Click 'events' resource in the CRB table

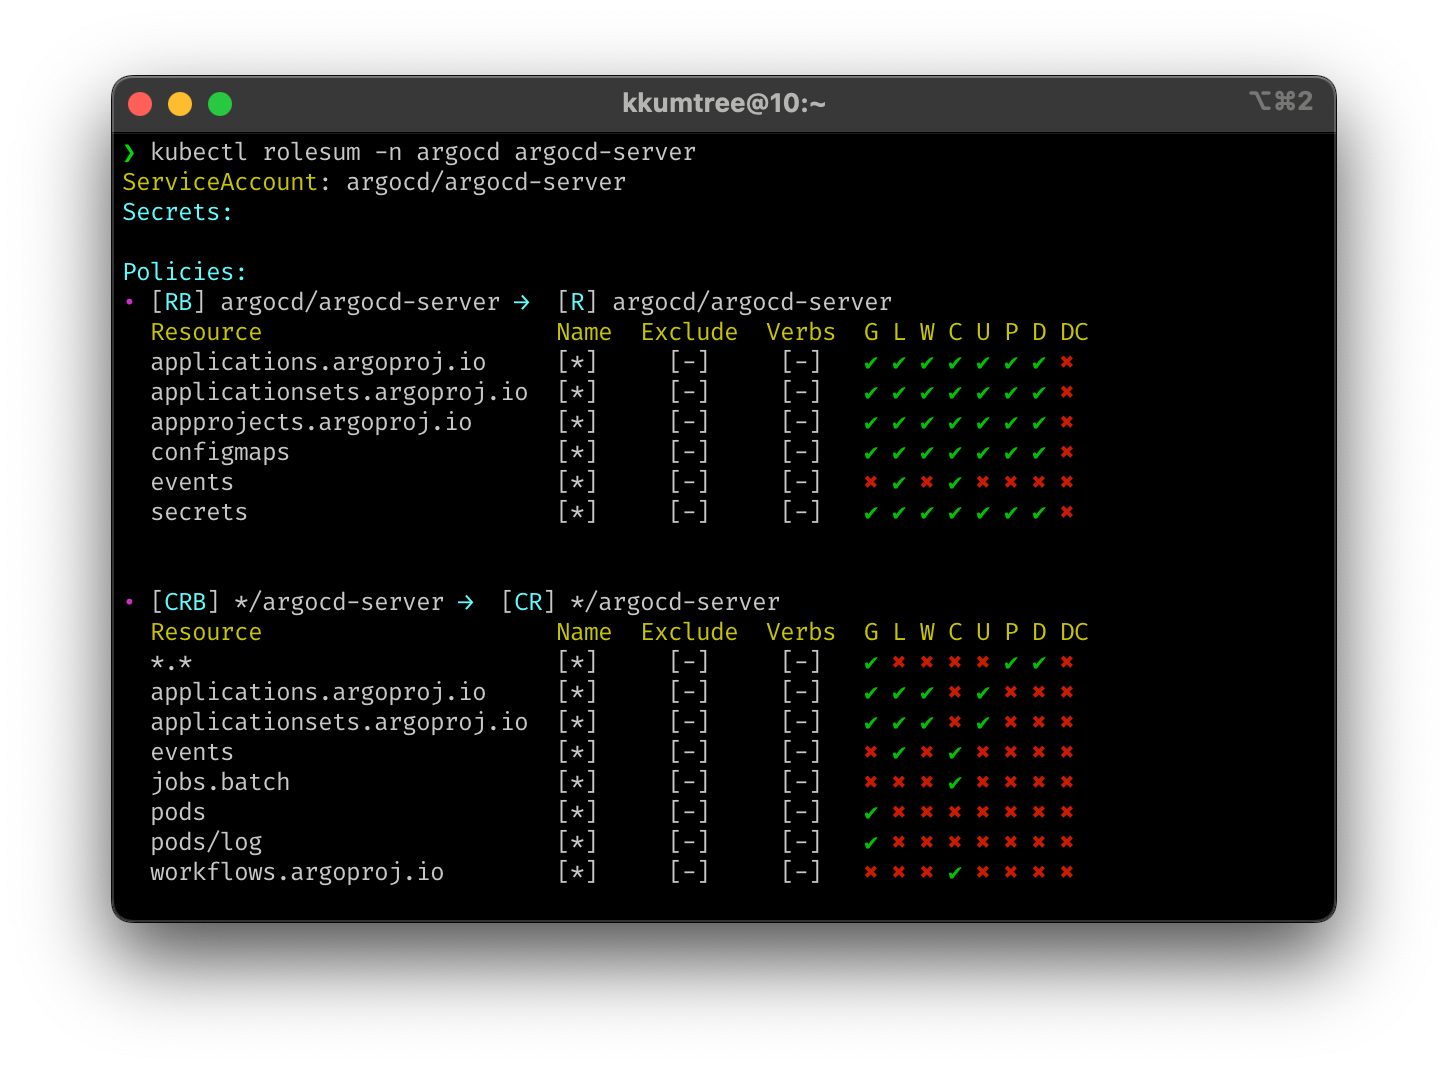click(192, 752)
